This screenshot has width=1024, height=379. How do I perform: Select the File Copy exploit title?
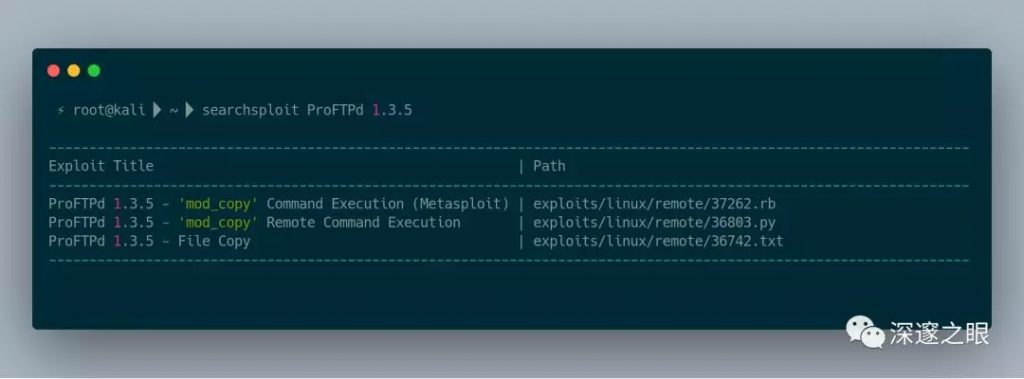point(150,242)
